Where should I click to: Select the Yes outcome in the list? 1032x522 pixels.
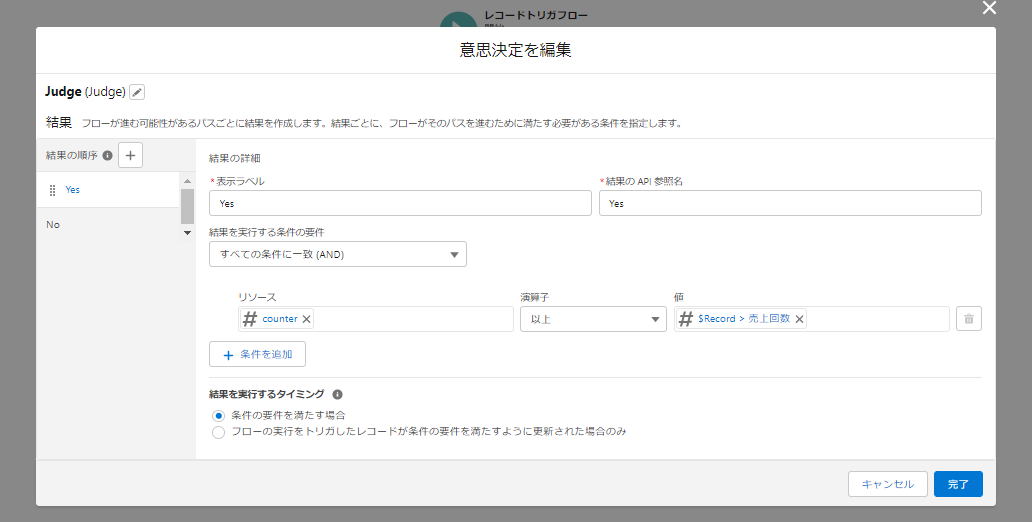point(108,190)
